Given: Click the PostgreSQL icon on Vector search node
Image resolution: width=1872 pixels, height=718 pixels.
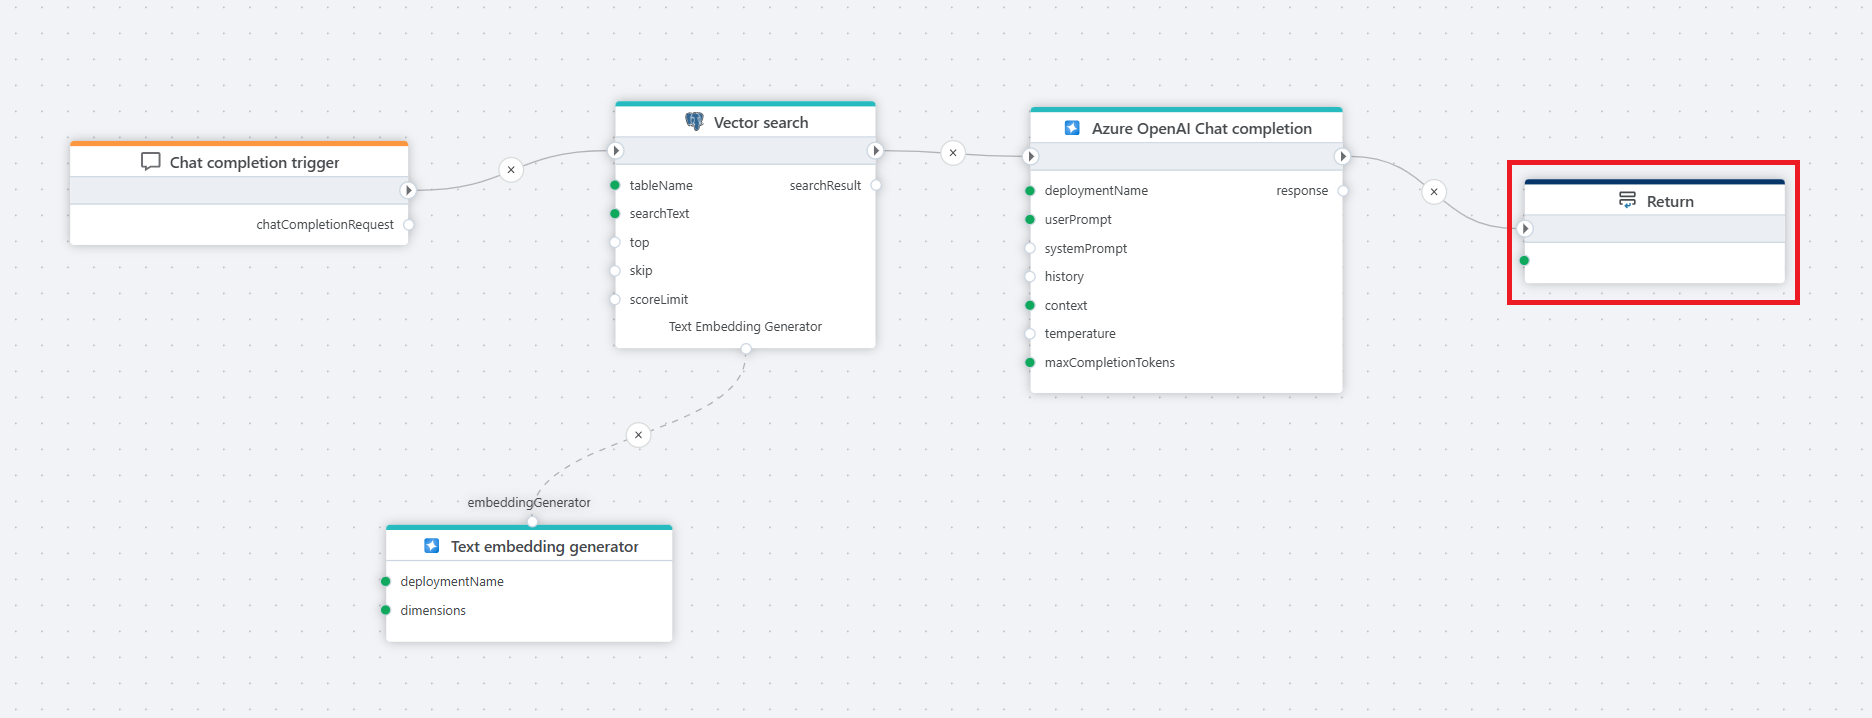Looking at the screenshot, I should pyautogui.click(x=694, y=122).
